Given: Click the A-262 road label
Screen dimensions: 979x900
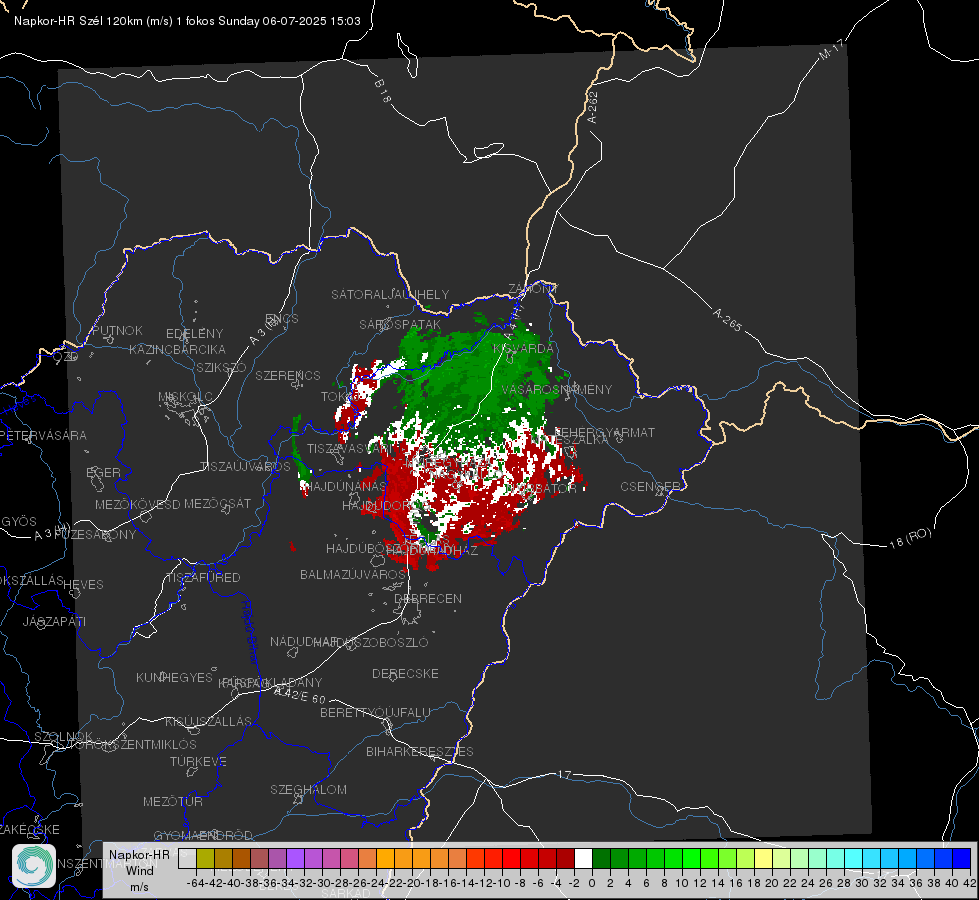Looking at the screenshot, I should point(593,107).
